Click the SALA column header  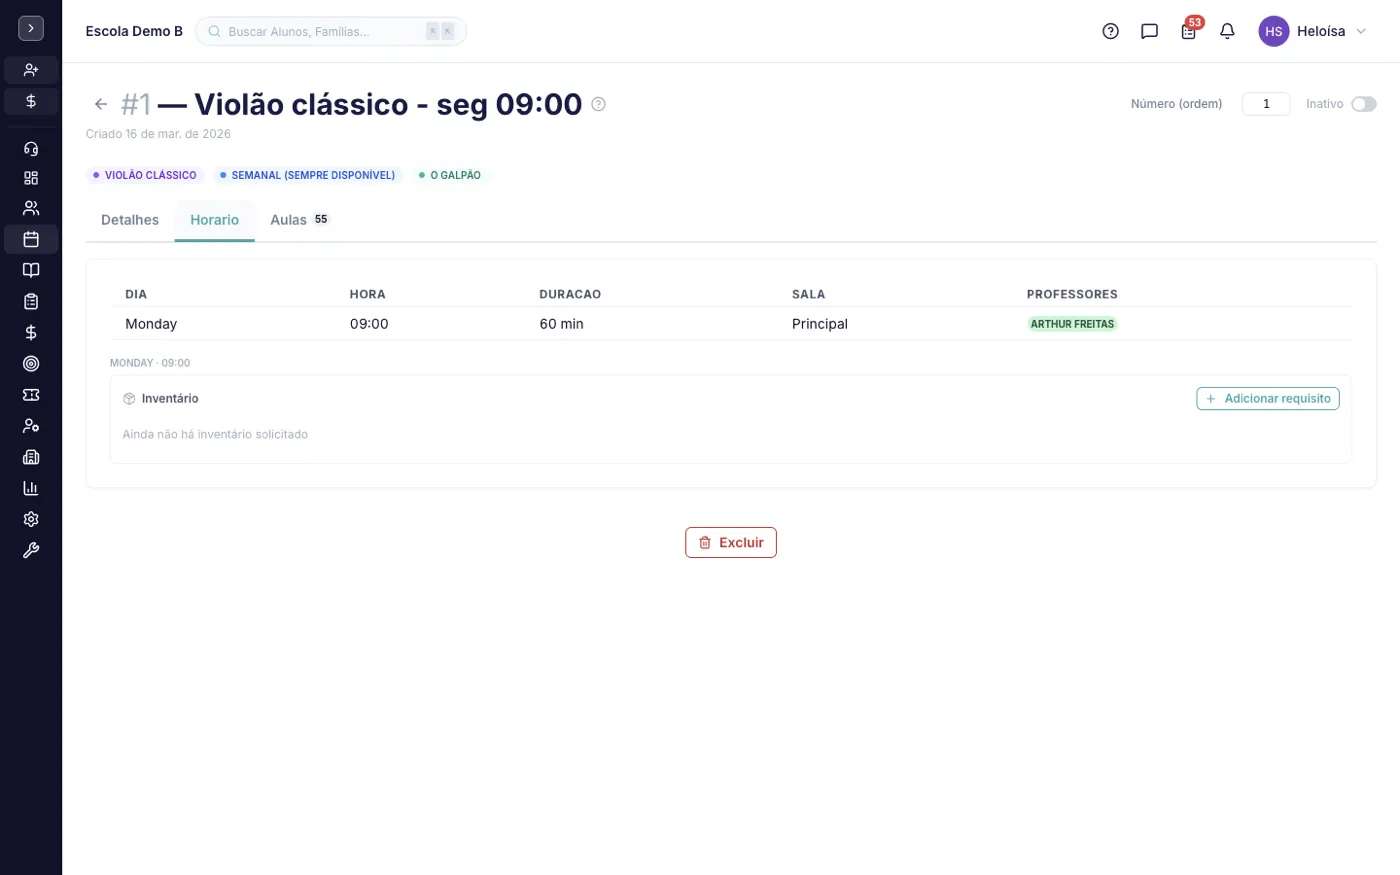pos(809,294)
